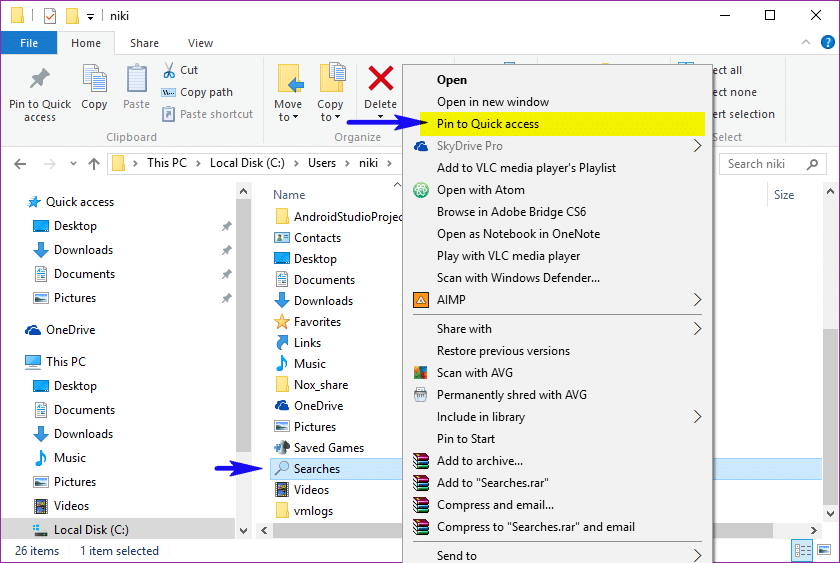Click the Quick access star icon
840x563 pixels.
[x=34, y=202]
